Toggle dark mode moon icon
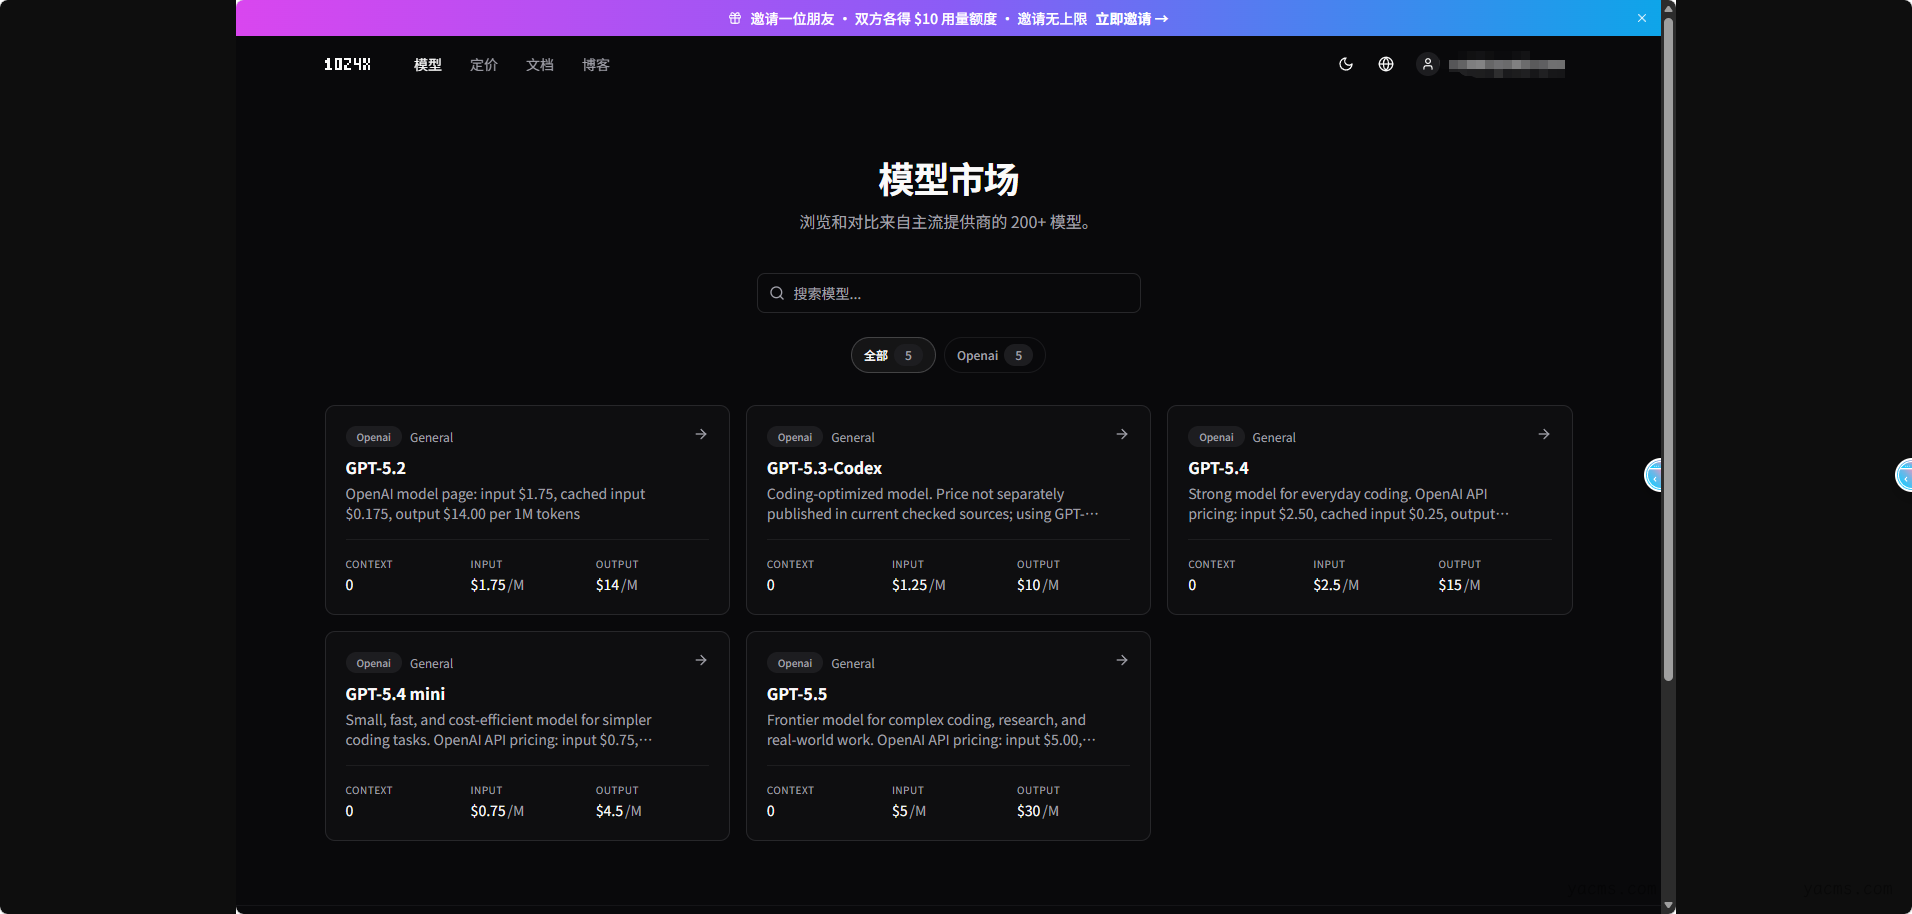Viewport: 1912px width, 914px height. (x=1346, y=64)
